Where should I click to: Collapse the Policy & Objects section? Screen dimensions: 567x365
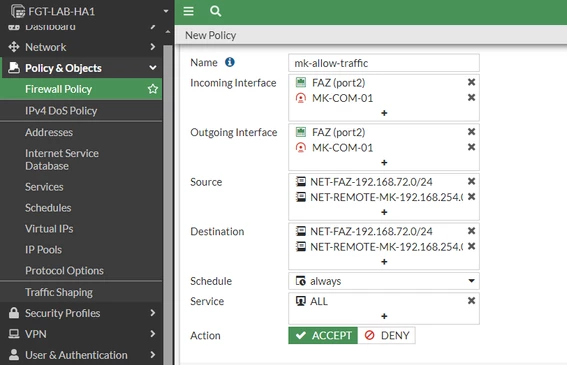click(x=81, y=68)
